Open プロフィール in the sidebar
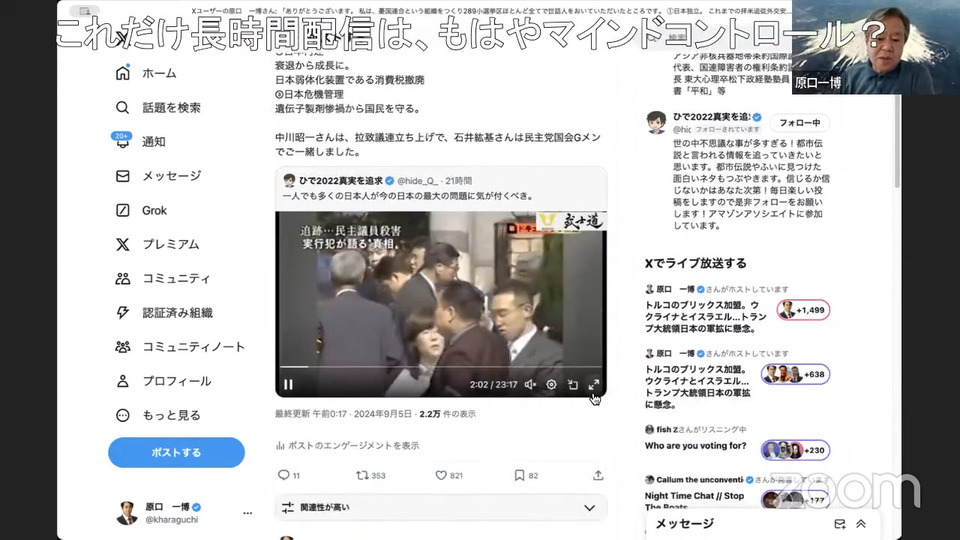Image resolution: width=960 pixels, height=540 pixels. coord(163,381)
